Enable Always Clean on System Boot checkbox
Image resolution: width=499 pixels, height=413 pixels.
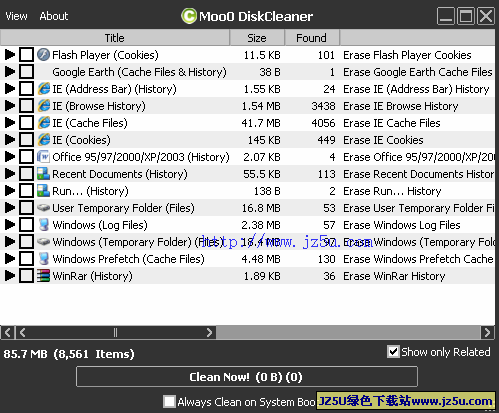pyautogui.click(x=169, y=401)
